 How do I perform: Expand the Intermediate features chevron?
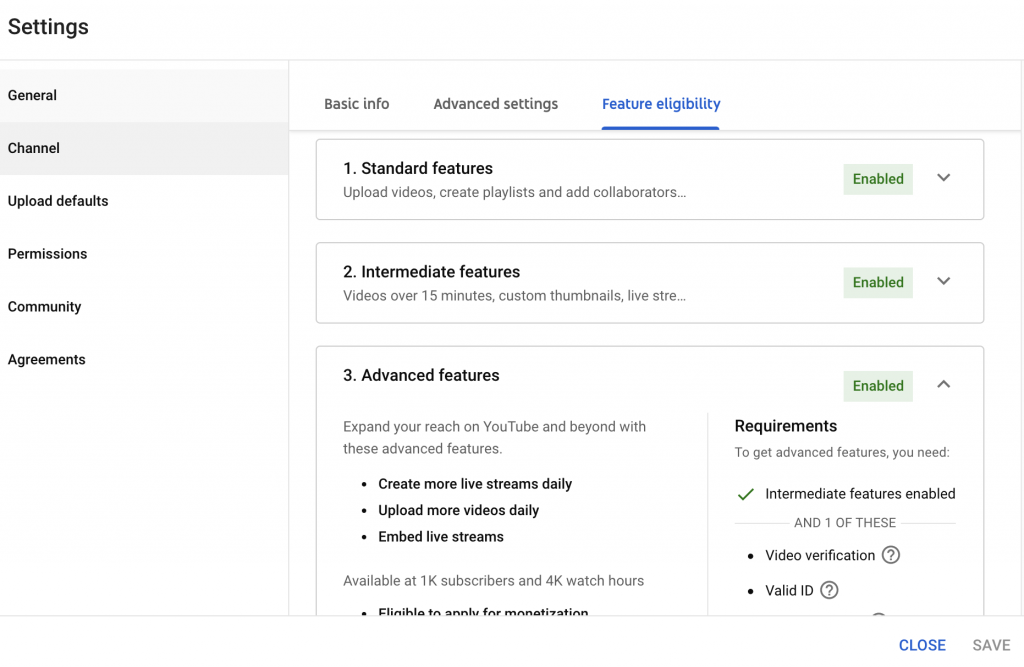click(x=944, y=281)
